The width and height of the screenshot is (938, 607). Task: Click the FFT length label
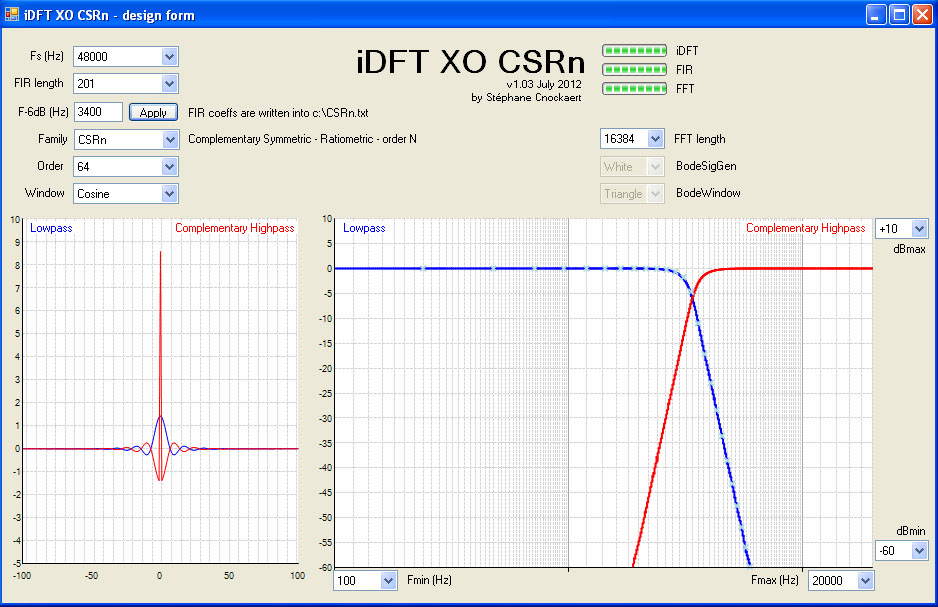point(700,139)
